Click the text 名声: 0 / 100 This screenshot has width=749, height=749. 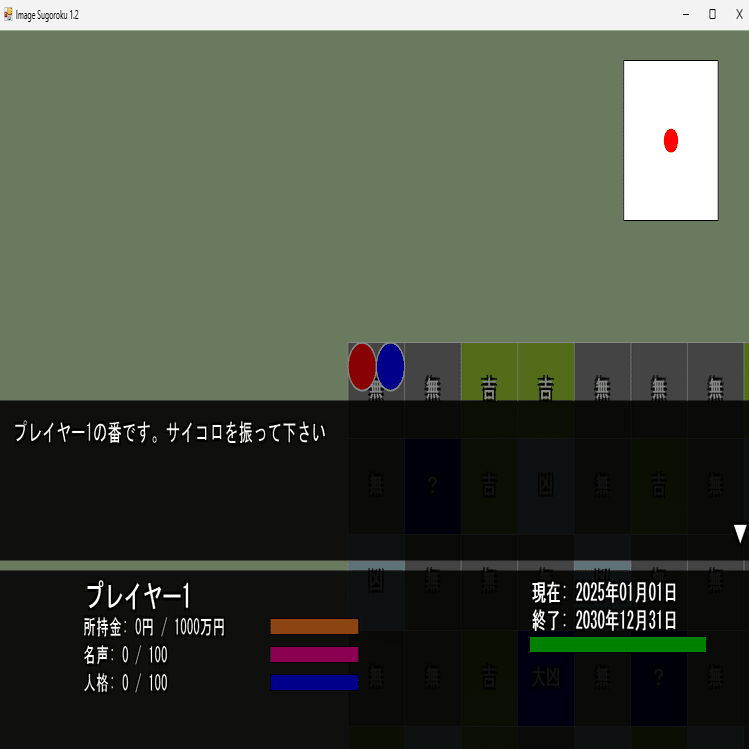[126, 655]
